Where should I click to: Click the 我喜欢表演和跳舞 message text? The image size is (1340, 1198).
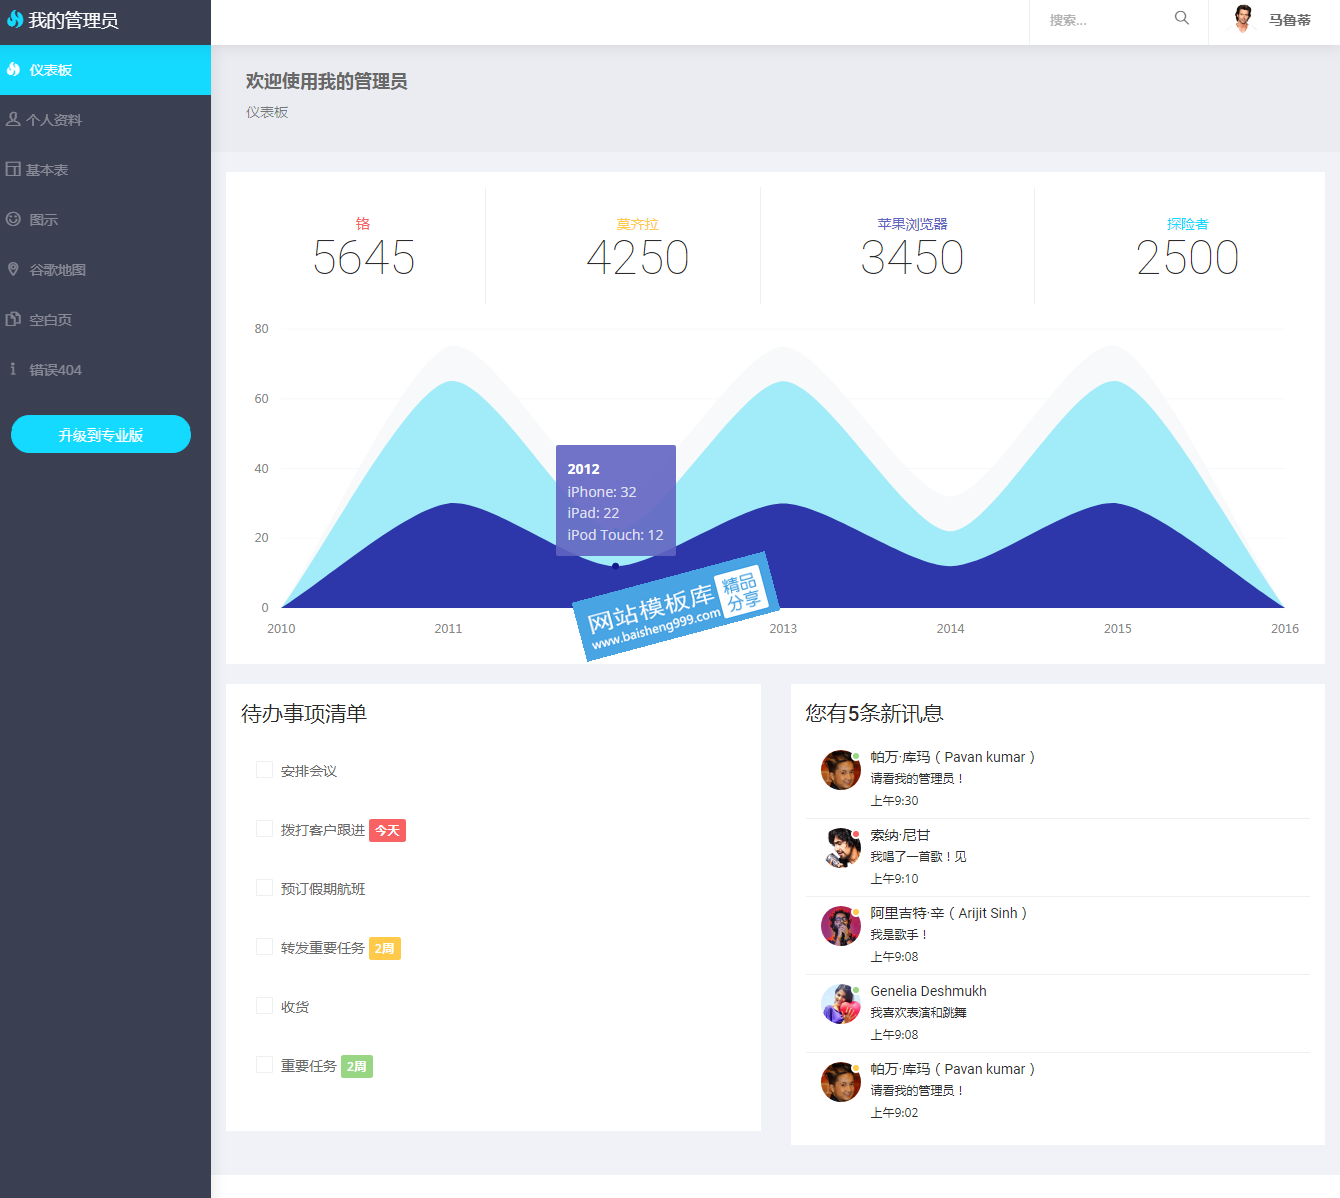pyautogui.click(x=918, y=1013)
